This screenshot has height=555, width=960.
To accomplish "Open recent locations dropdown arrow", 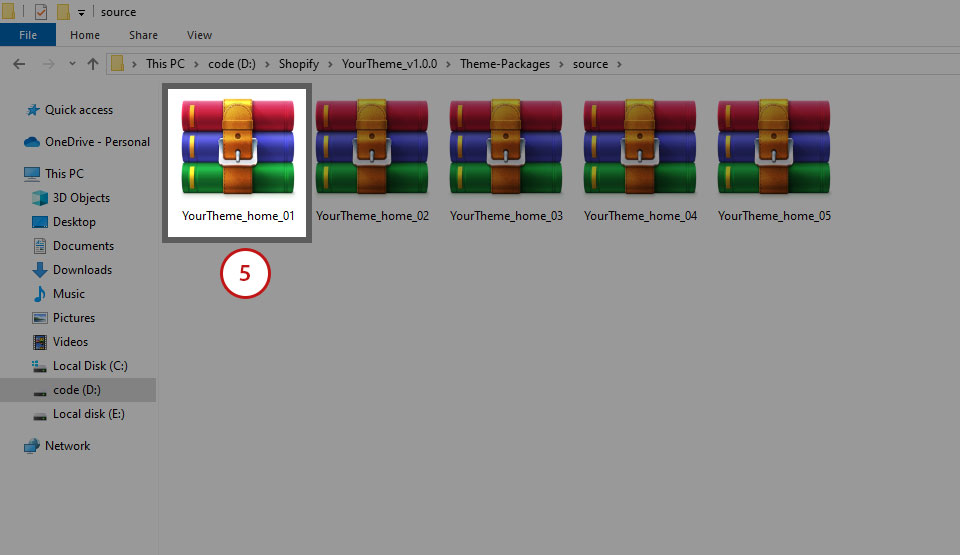I will click(x=69, y=64).
